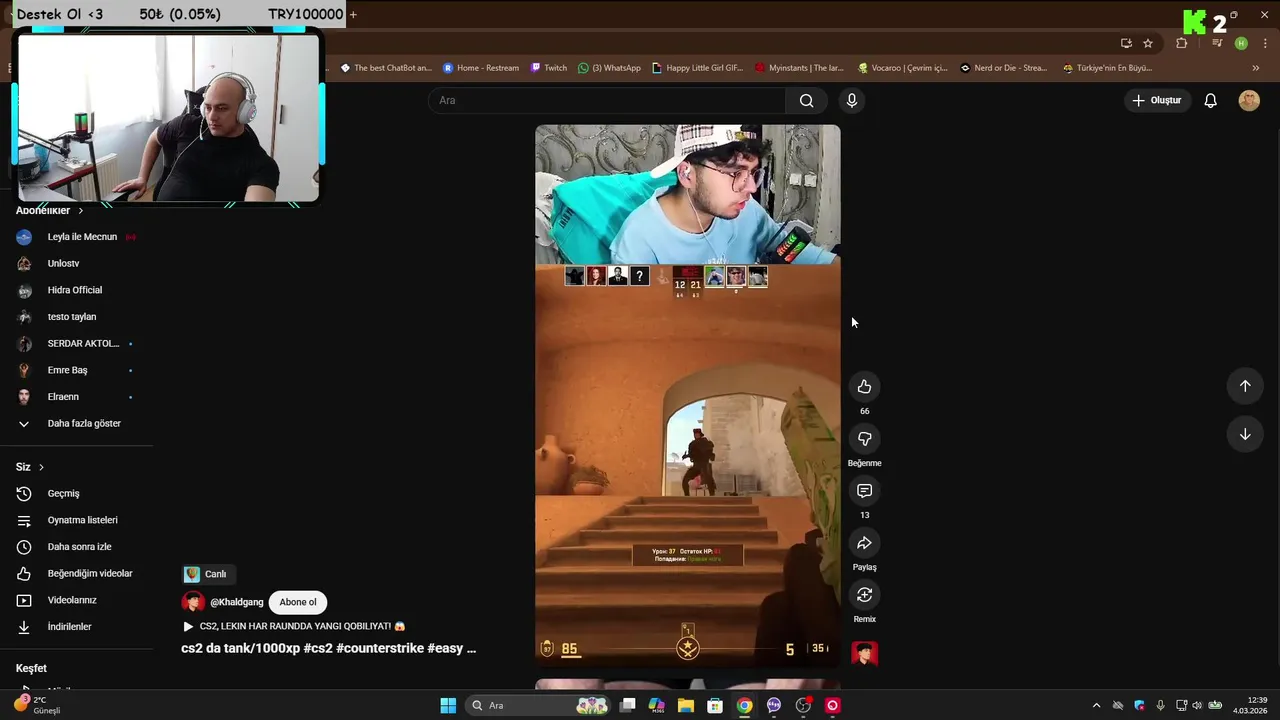Start voice search with microphone icon
The image size is (1280, 720).
tap(852, 100)
